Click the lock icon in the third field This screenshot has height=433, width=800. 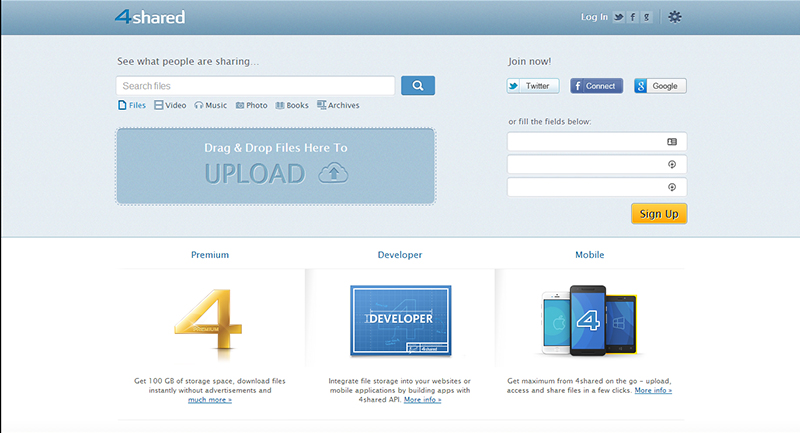click(x=672, y=187)
